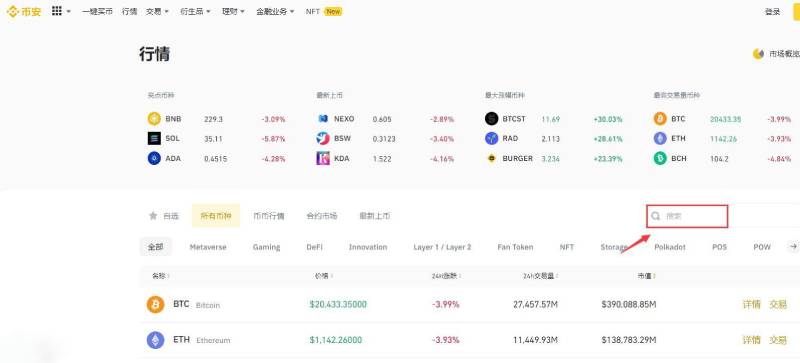800x363 pixels.
Task: Select the 全部 category filter
Action: pos(156,247)
